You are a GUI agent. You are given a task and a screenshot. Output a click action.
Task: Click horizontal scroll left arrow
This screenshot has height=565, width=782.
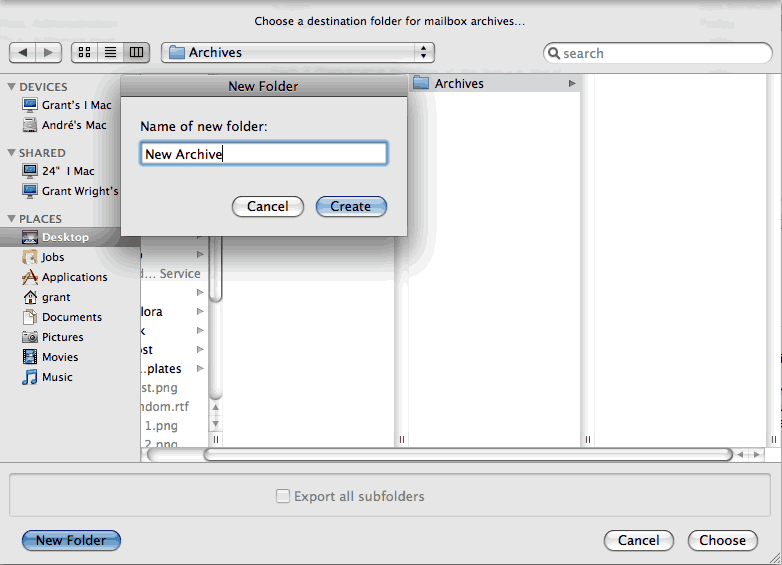pos(741,454)
